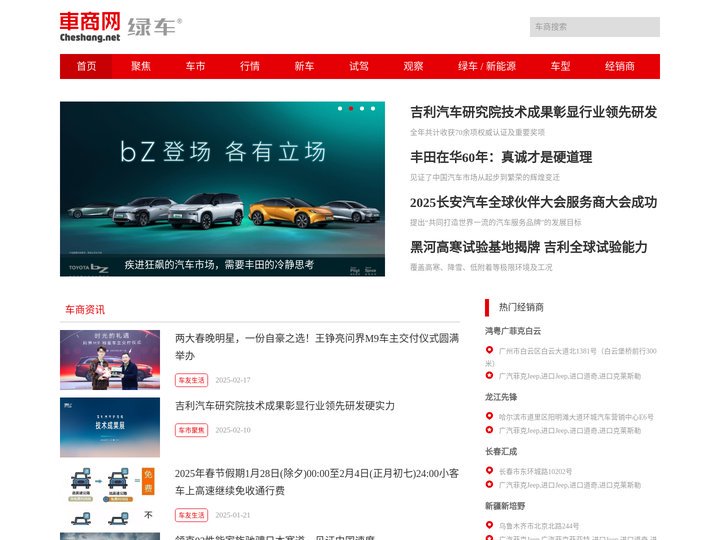Open the 车型 menu item
Viewport: 720px width, 540px height.
click(560, 66)
